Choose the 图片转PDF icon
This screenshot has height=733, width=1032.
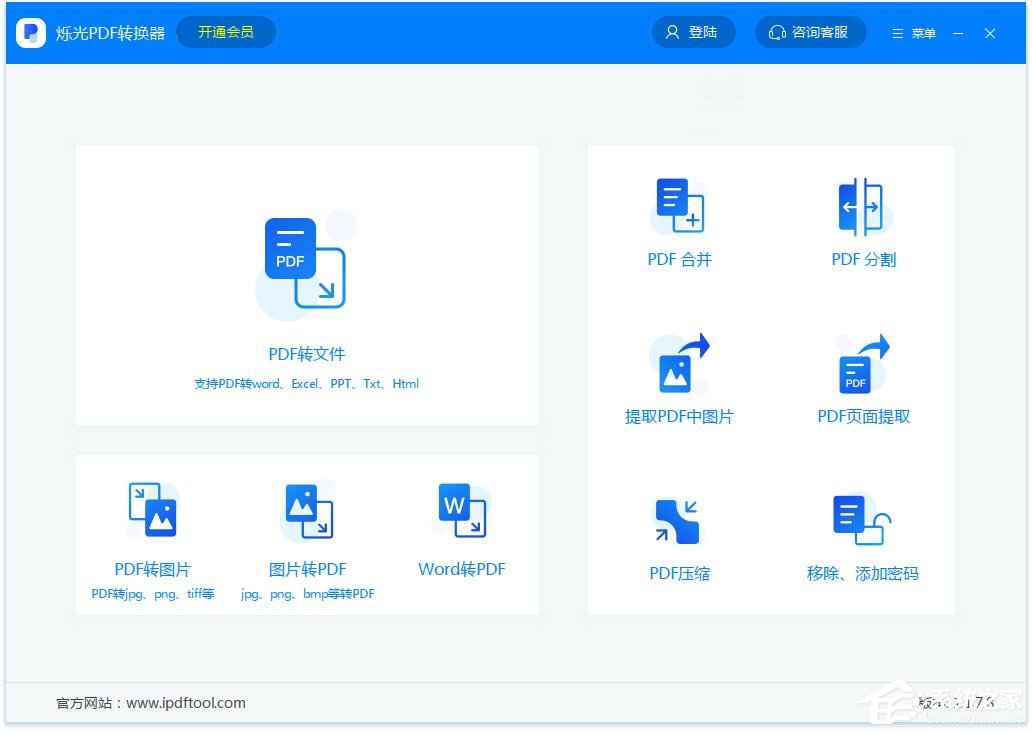point(308,511)
